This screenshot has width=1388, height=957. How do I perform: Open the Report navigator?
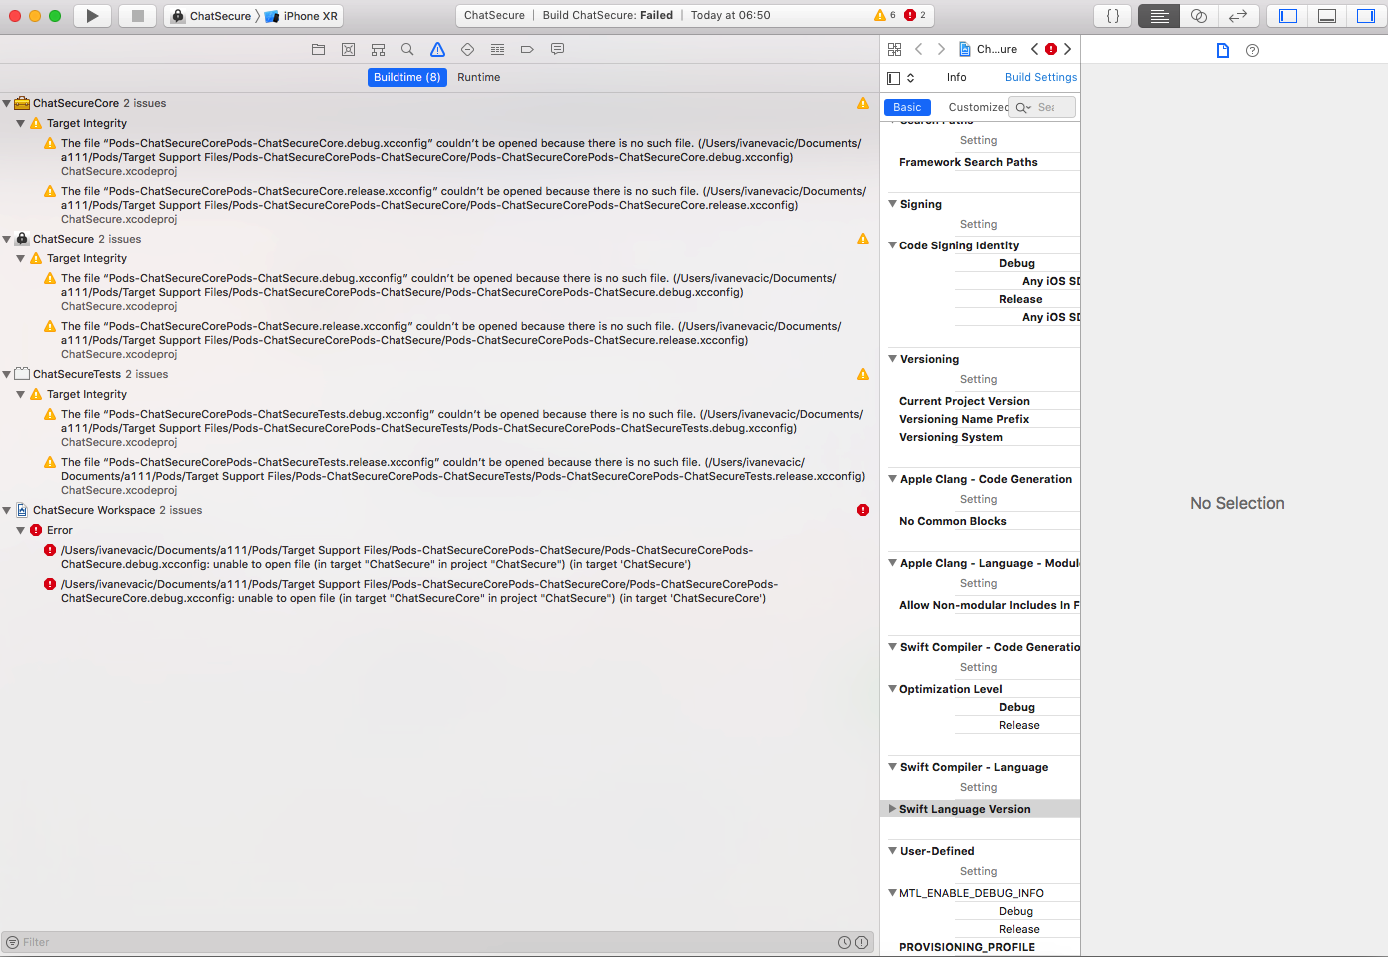point(557,49)
